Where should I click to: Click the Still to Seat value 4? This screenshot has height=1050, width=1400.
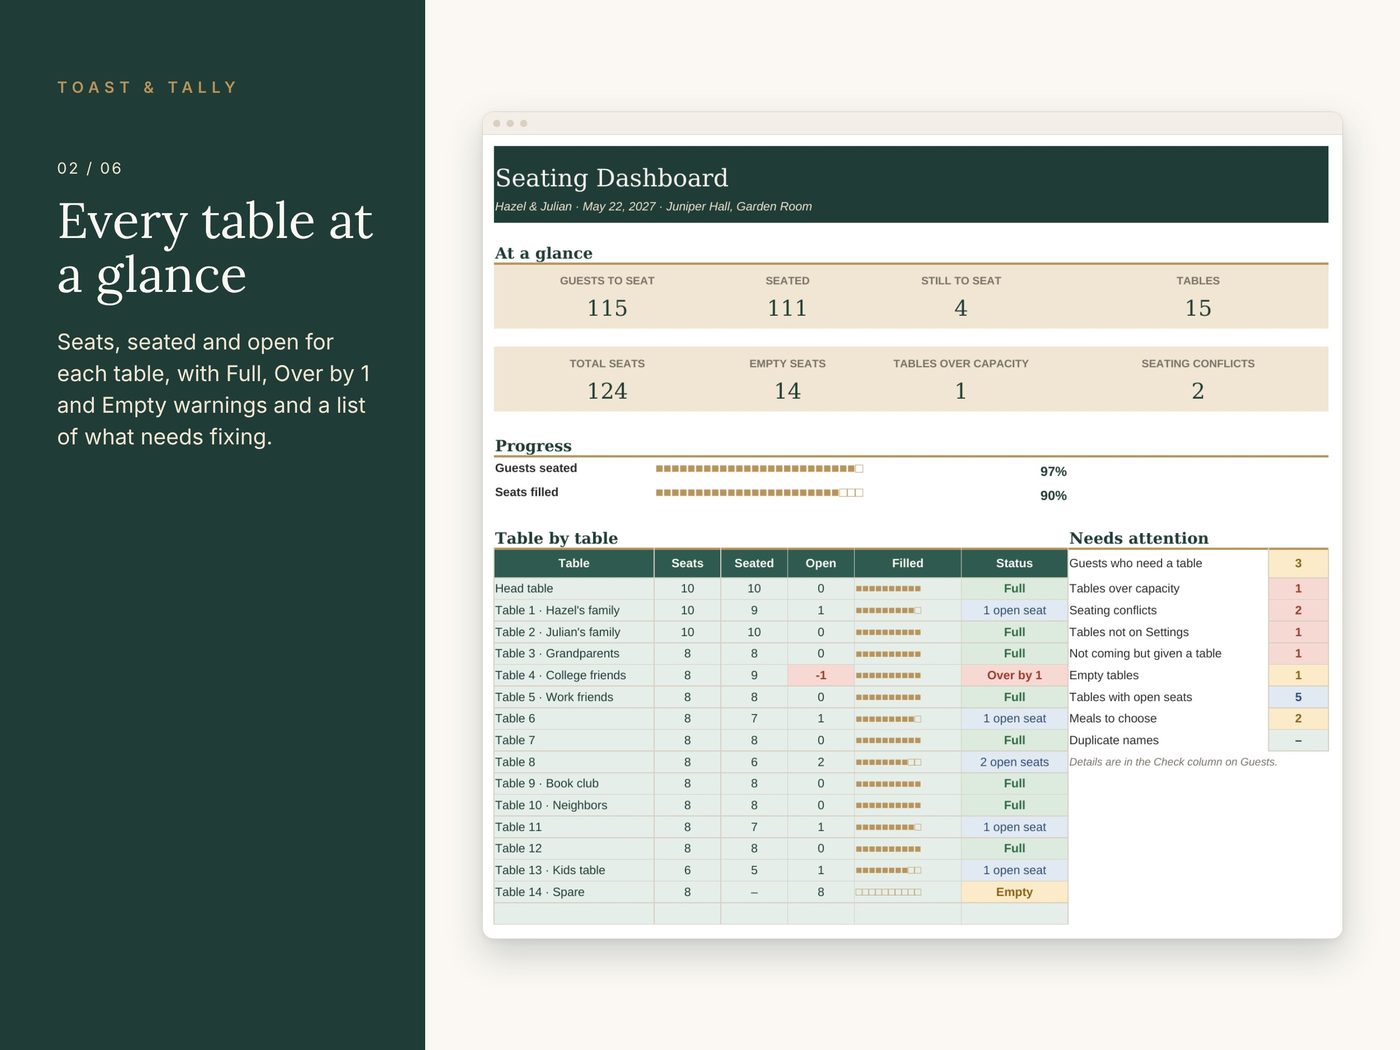point(960,308)
